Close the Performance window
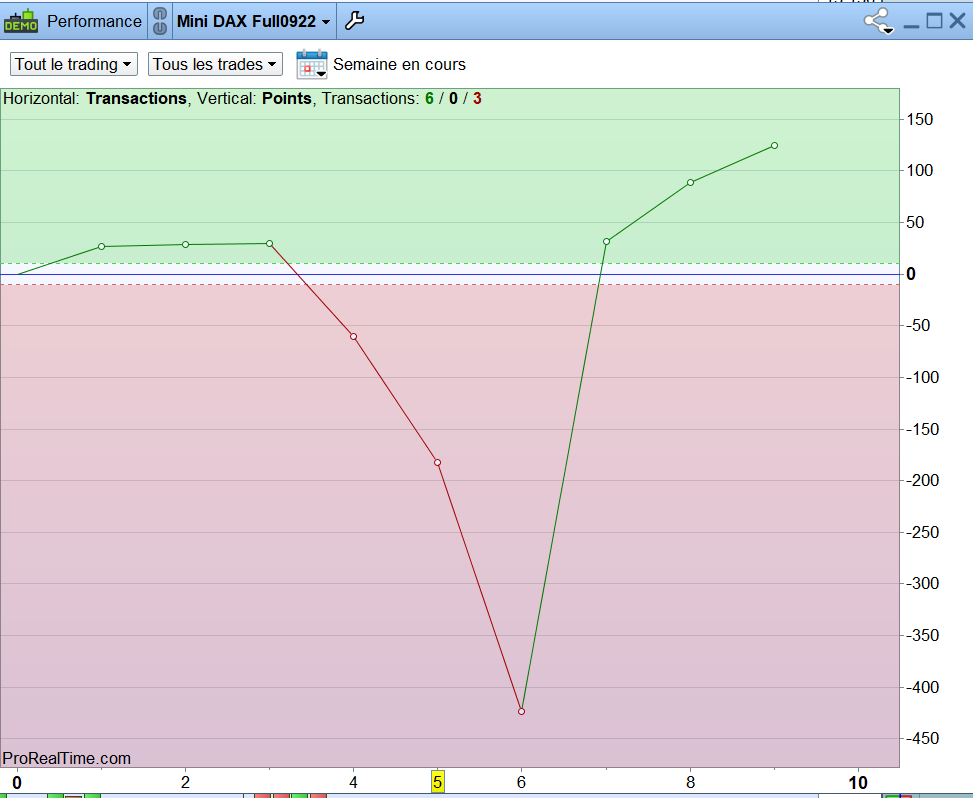Screen dimensions: 973x798 tap(957, 21)
